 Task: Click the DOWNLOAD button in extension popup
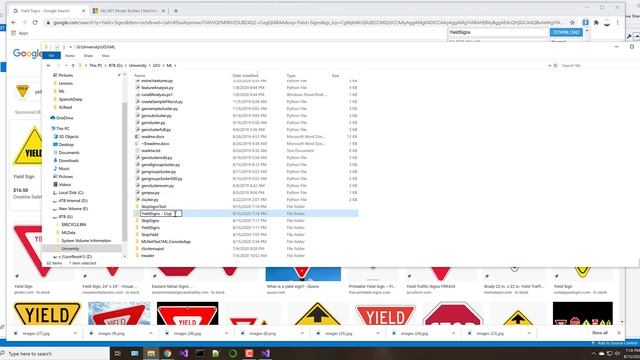tap(566, 32)
